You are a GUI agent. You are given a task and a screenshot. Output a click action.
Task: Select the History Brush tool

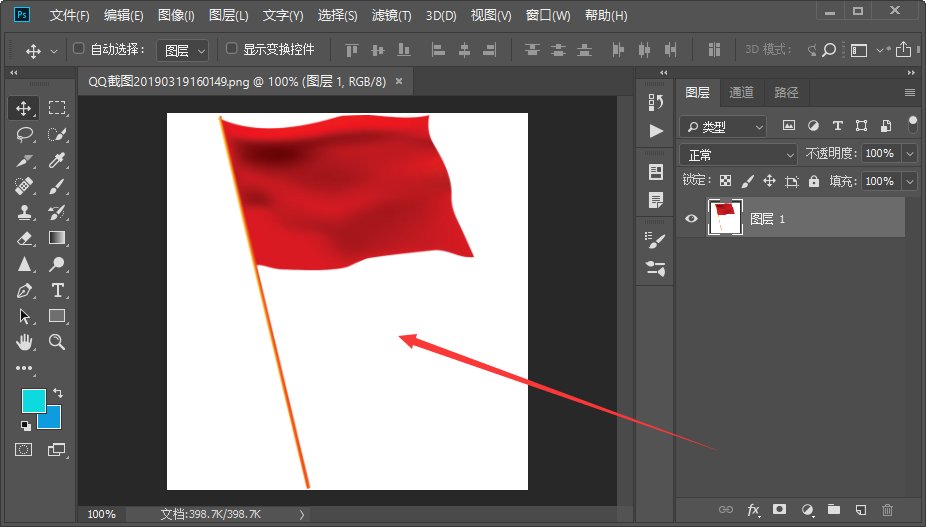point(57,213)
